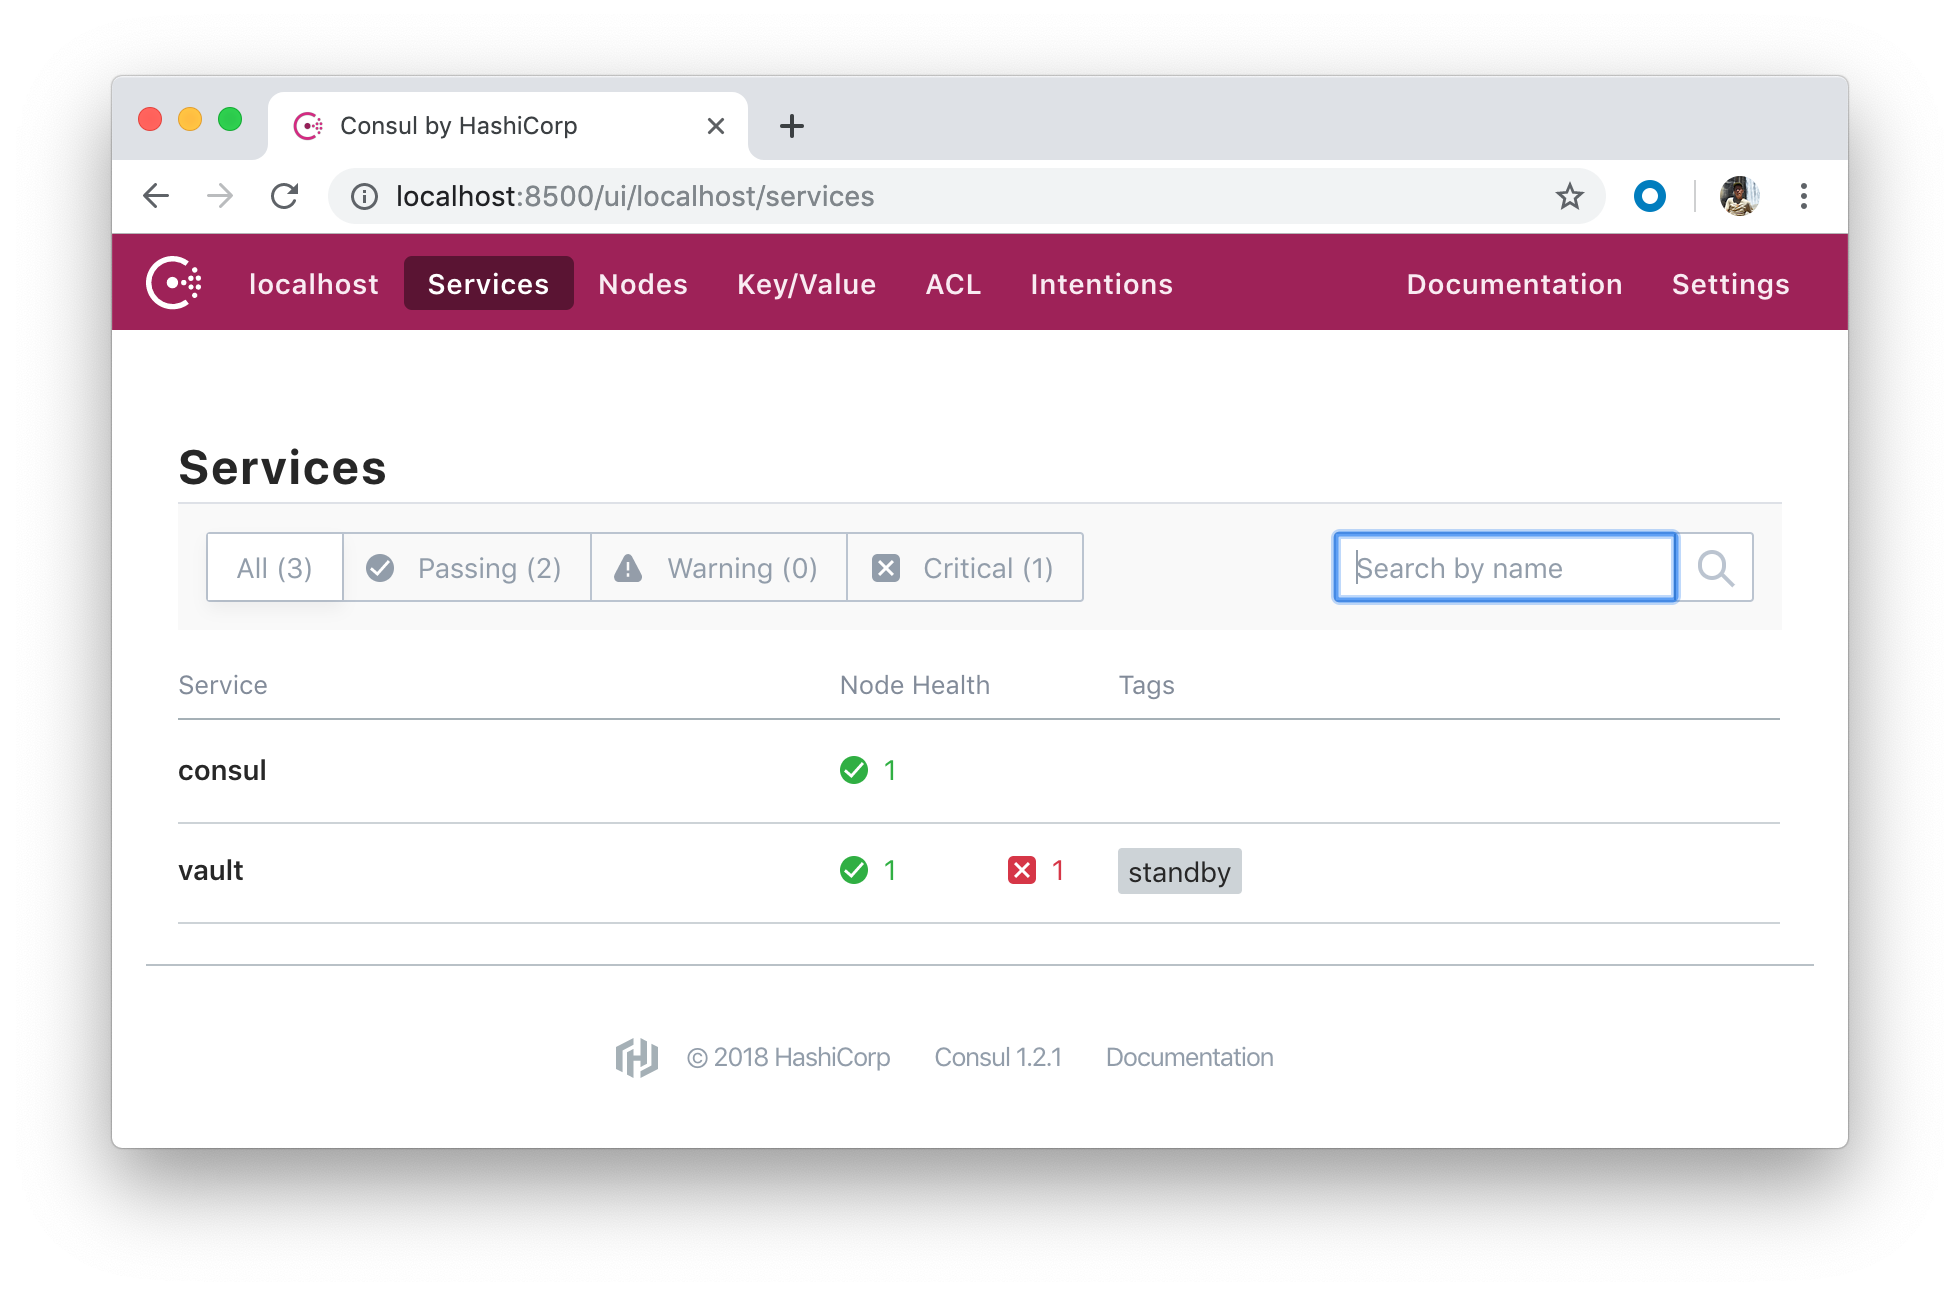The width and height of the screenshot is (1960, 1296).
Task: Open the Settings page
Action: tap(1731, 284)
